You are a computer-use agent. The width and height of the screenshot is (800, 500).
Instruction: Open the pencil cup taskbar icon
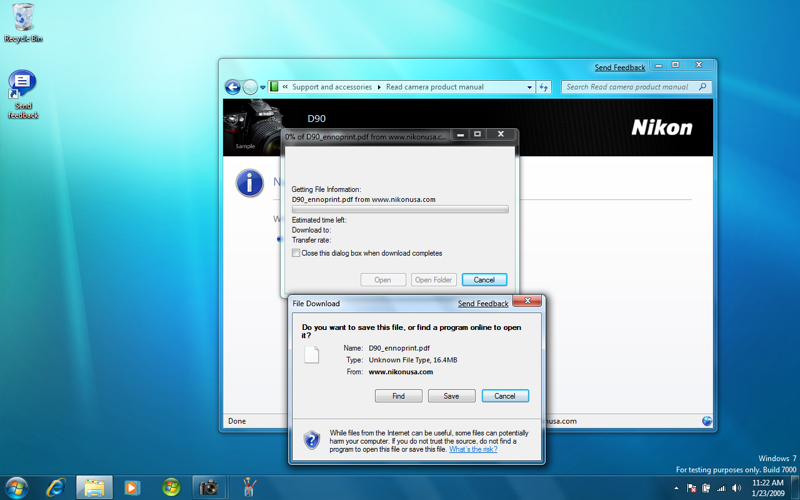[248, 488]
